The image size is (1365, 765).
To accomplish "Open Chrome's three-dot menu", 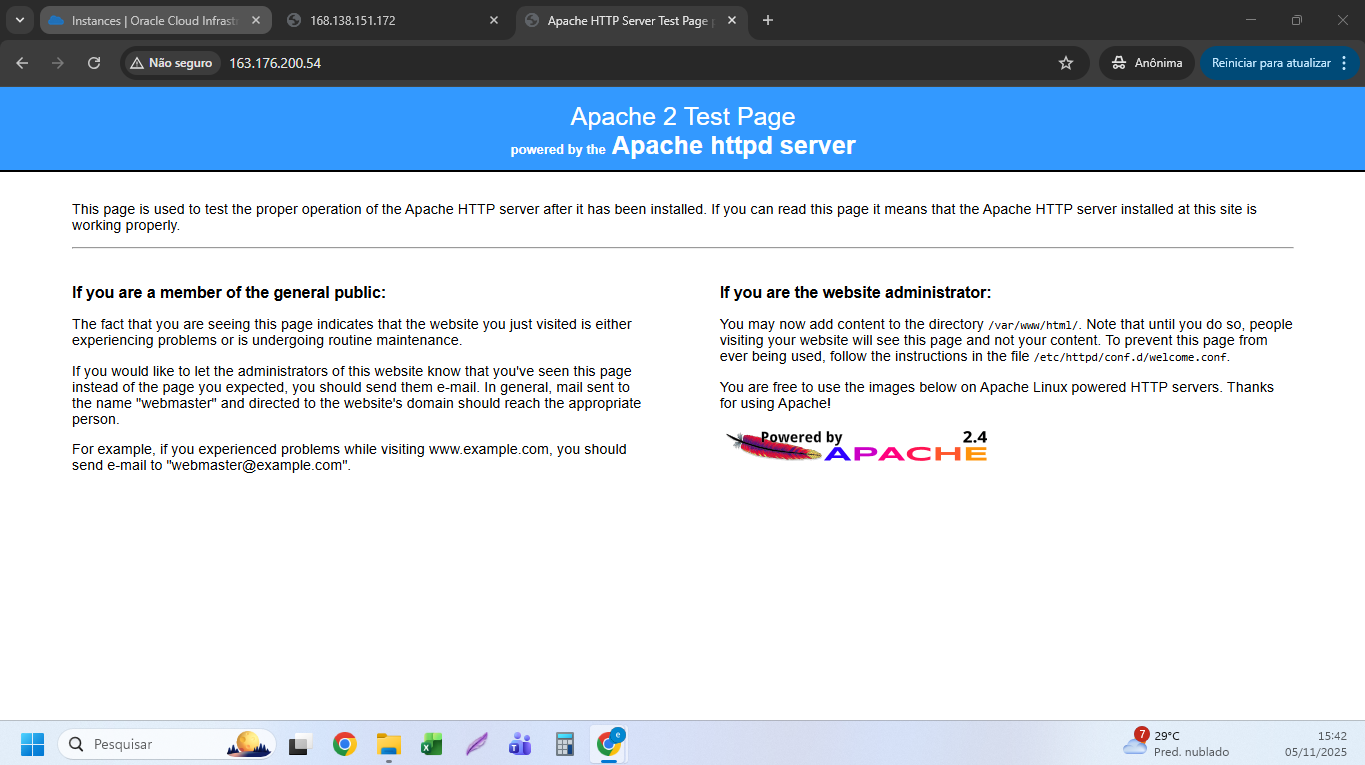I will click(1343, 63).
